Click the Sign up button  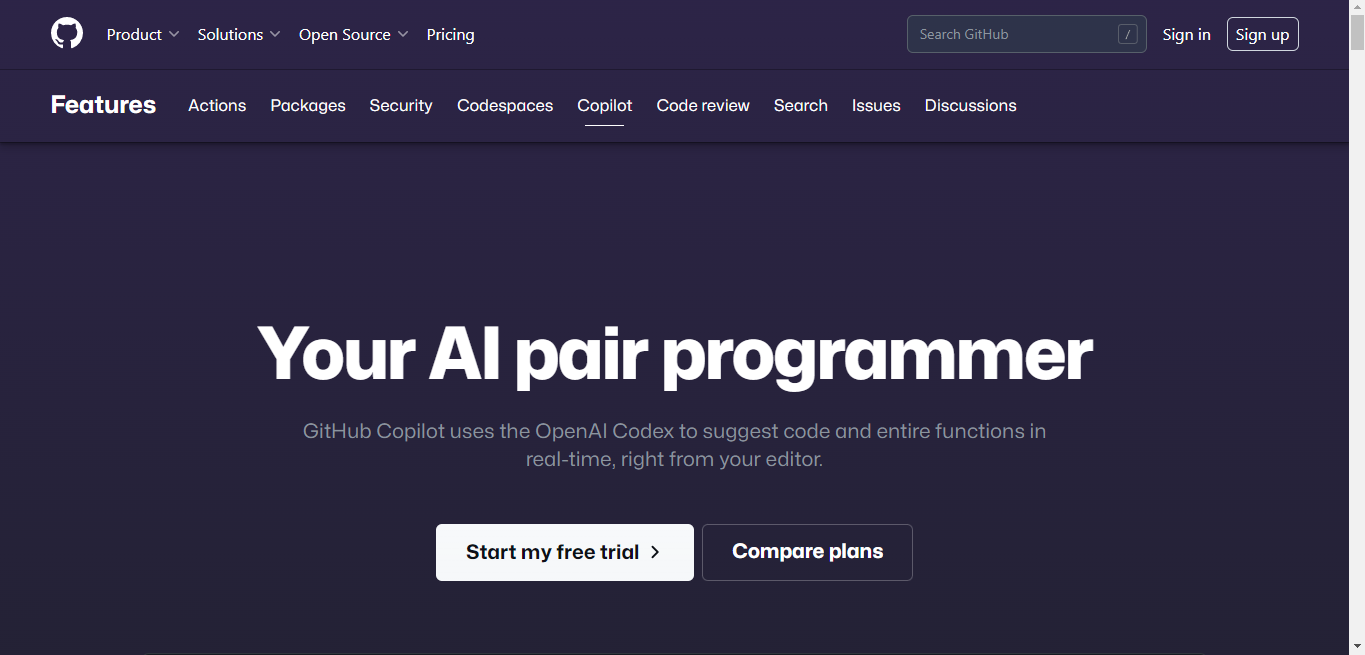pyautogui.click(x=1263, y=34)
